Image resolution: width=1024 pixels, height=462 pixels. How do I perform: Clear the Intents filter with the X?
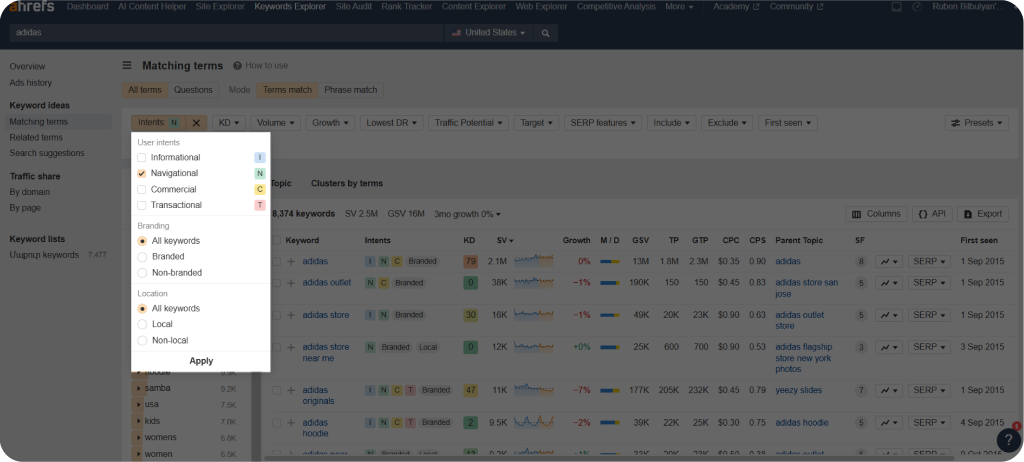tap(196, 123)
